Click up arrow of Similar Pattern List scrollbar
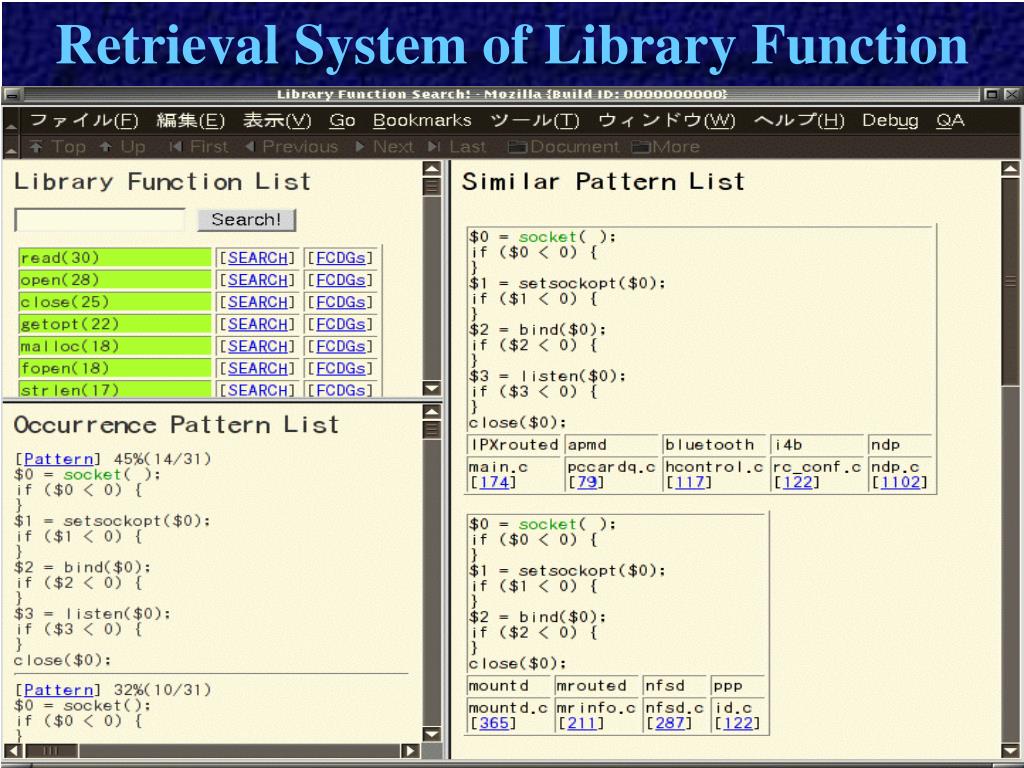The width and height of the screenshot is (1024, 768). pos(1010,169)
